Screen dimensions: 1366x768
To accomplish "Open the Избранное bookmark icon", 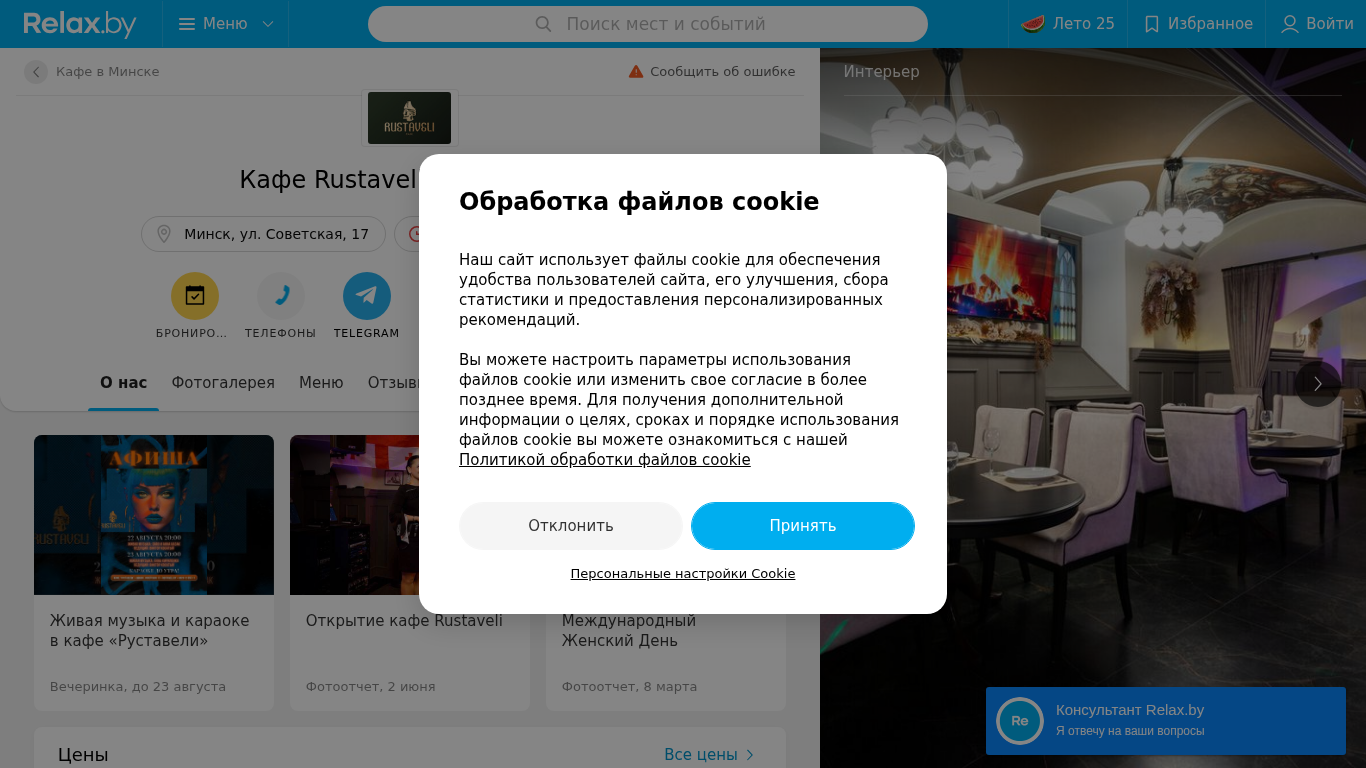I will tap(1152, 24).
